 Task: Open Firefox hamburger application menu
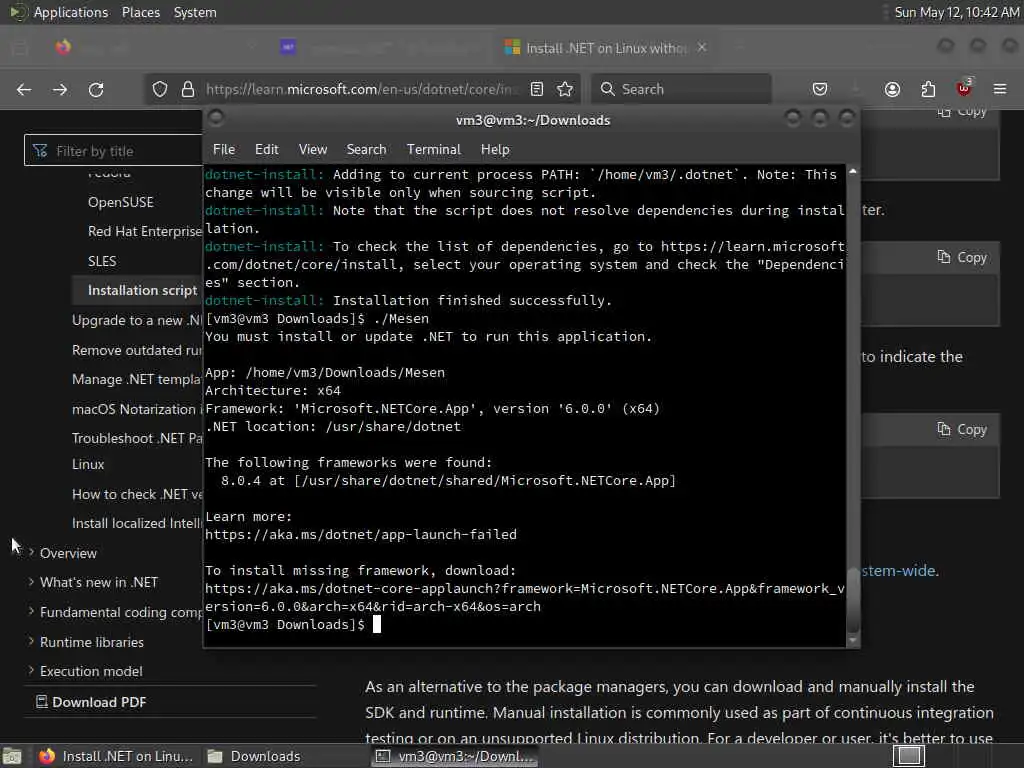click(x=1000, y=89)
